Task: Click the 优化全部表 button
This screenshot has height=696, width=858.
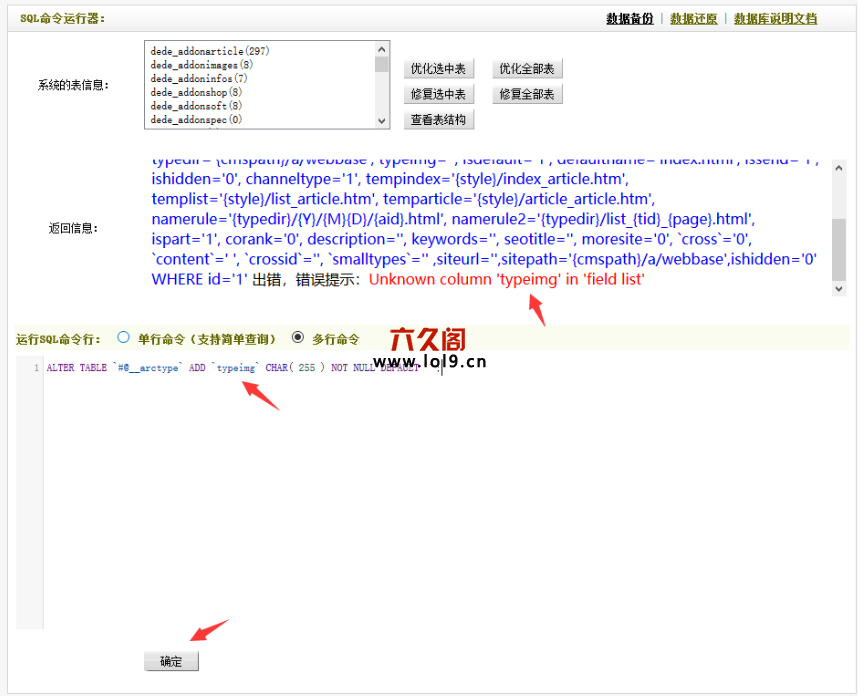Action: tap(527, 69)
